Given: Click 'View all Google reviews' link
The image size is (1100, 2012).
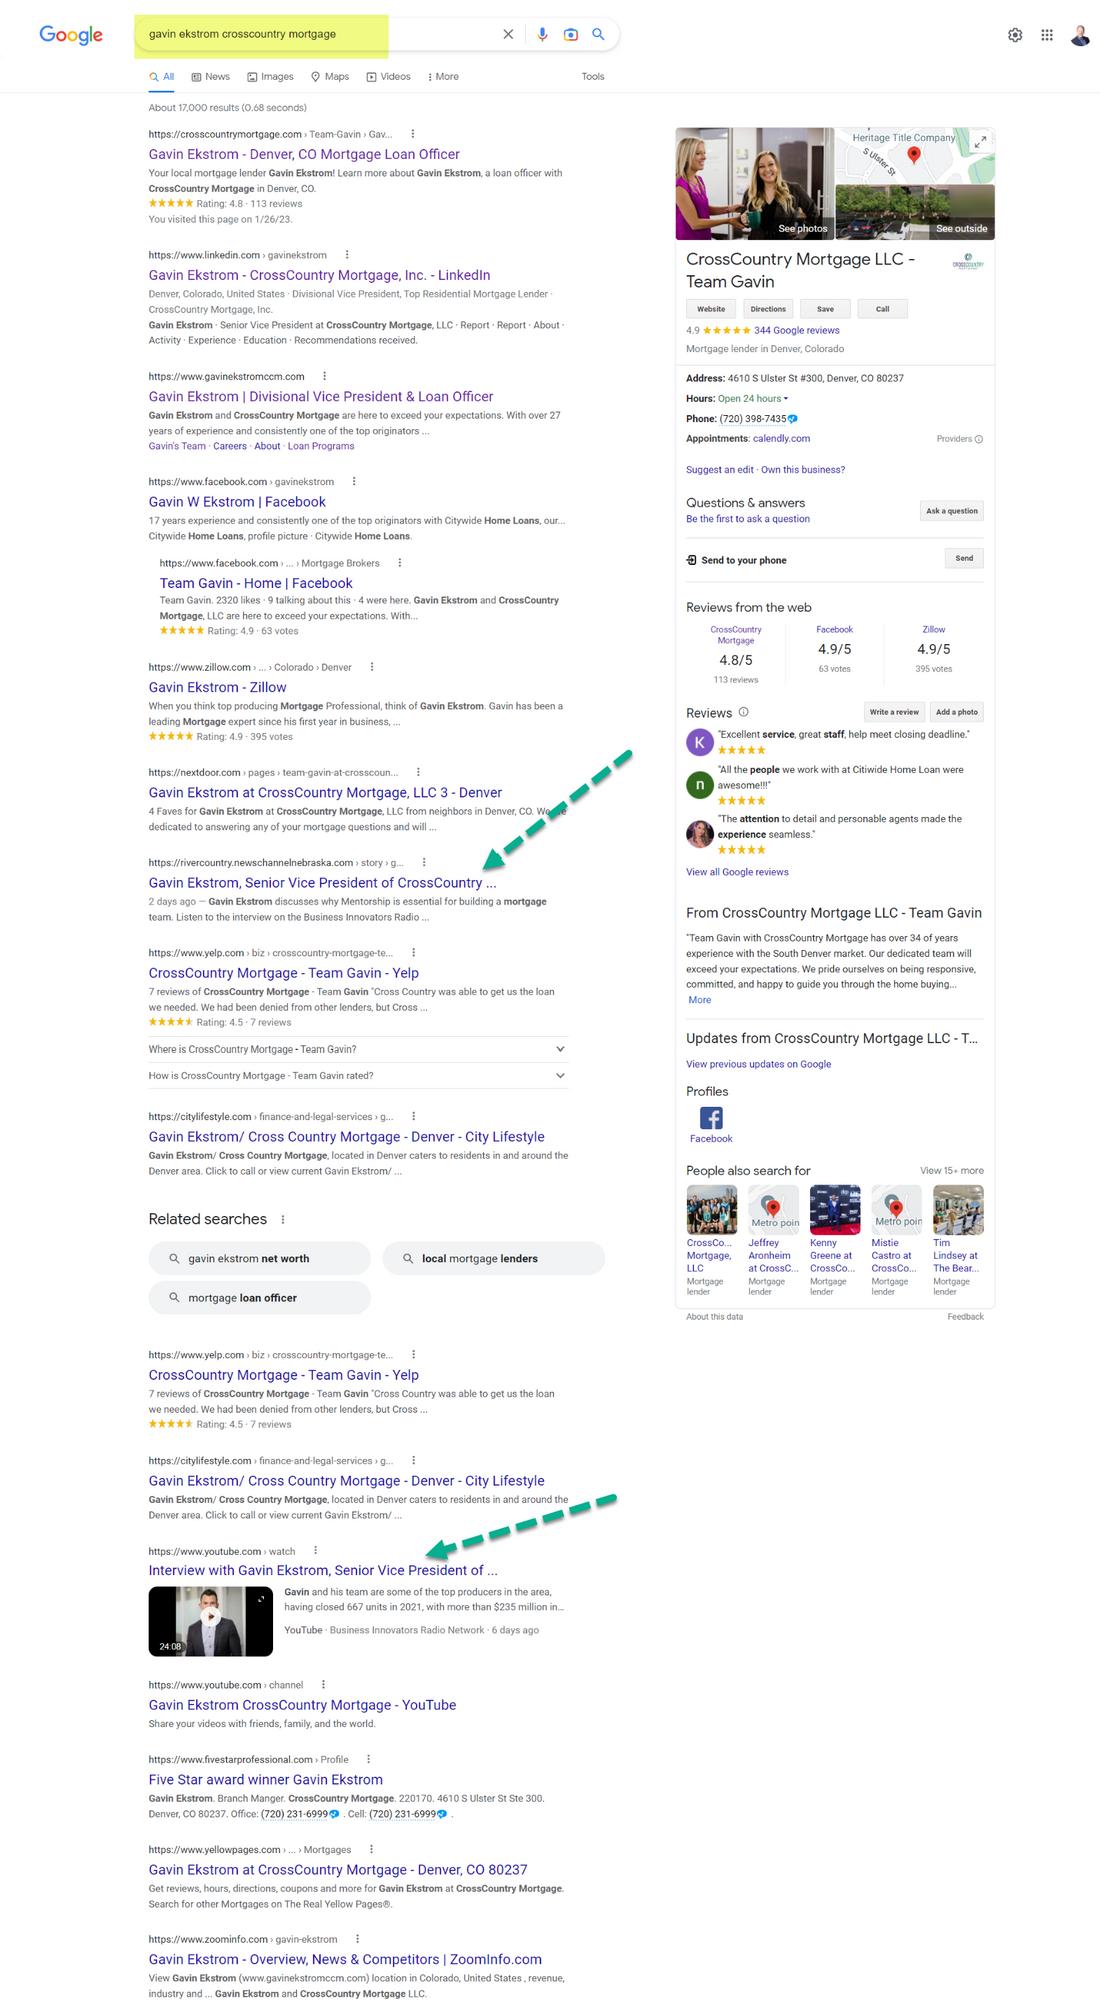Looking at the screenshot, I should [737, 872].
